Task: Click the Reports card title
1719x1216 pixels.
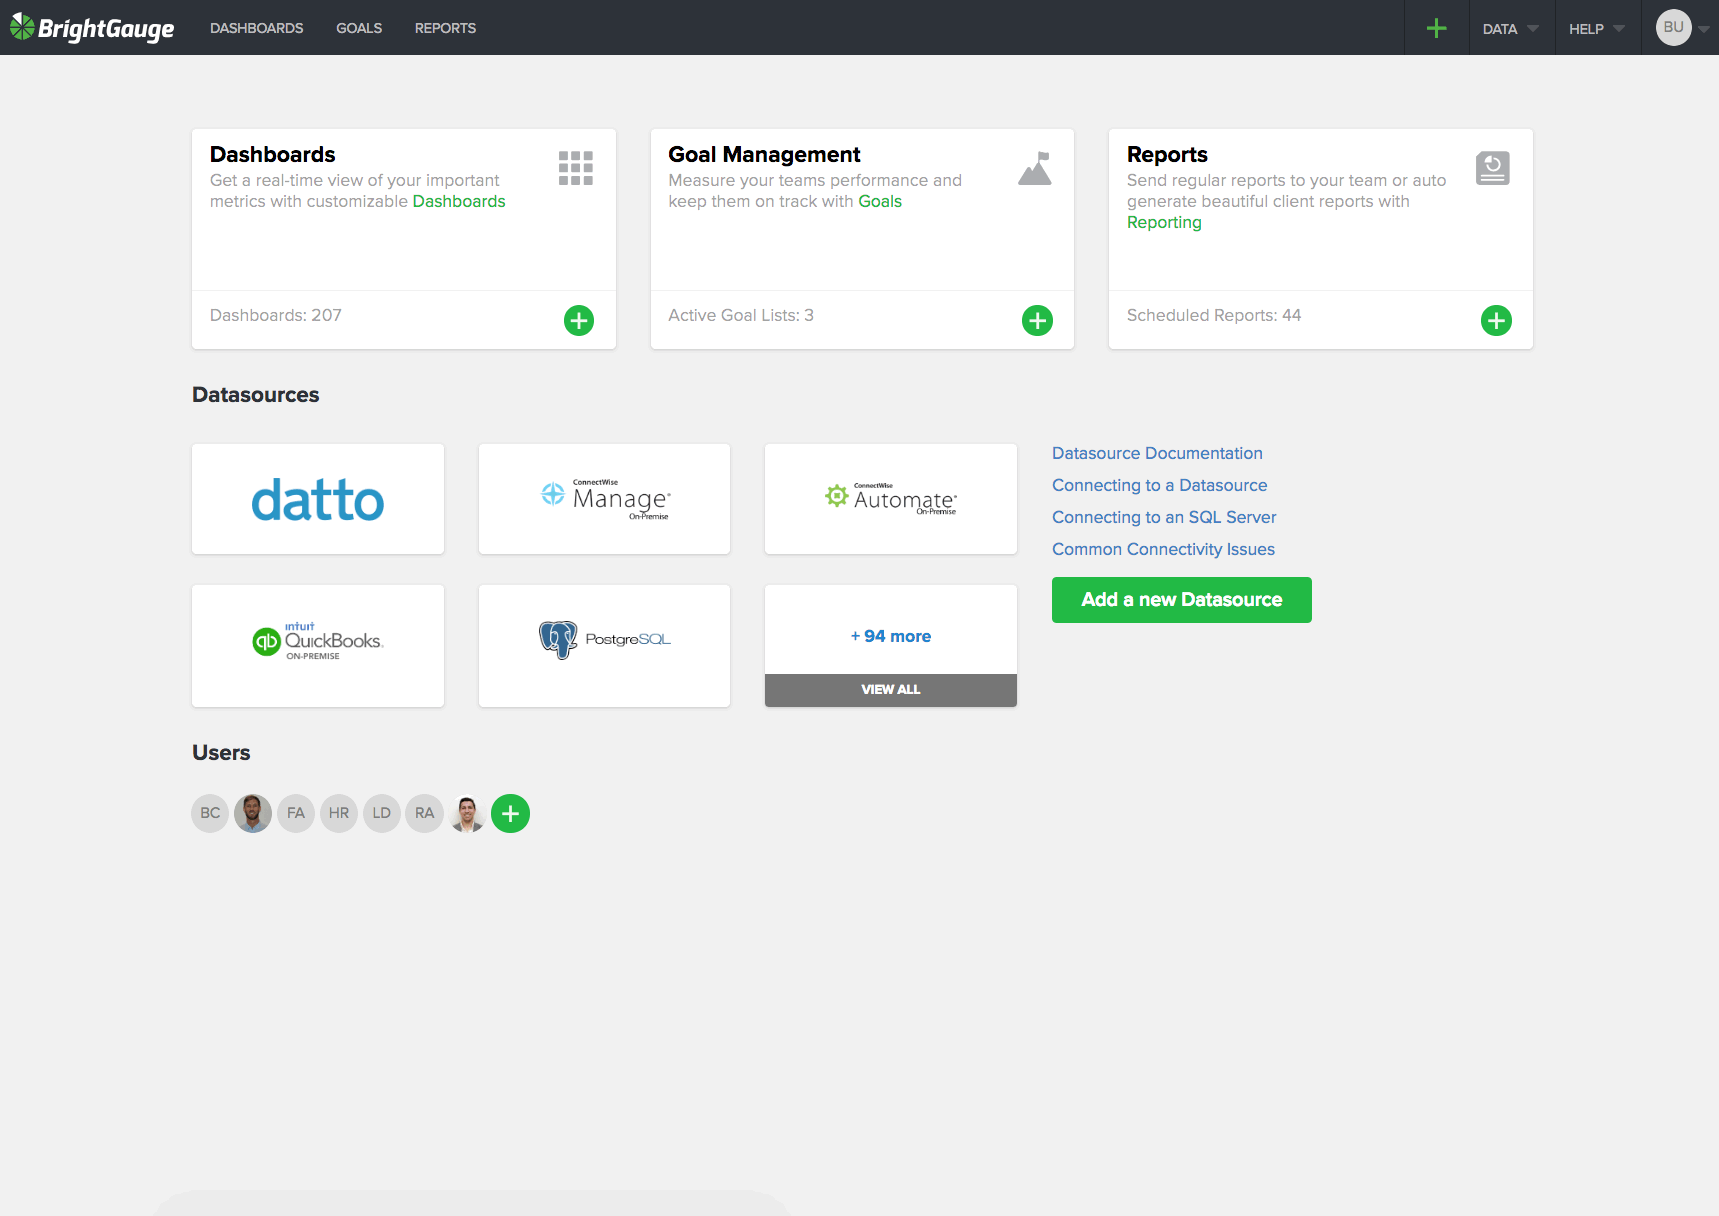Action: [x=1167, y=154]
